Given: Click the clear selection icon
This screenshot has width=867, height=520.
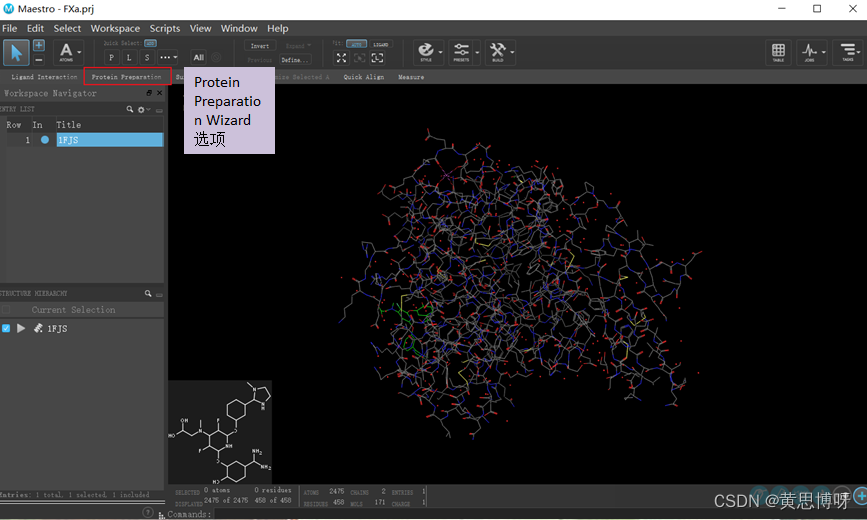Looking at the screenshot, I should [x=216, y=57].
